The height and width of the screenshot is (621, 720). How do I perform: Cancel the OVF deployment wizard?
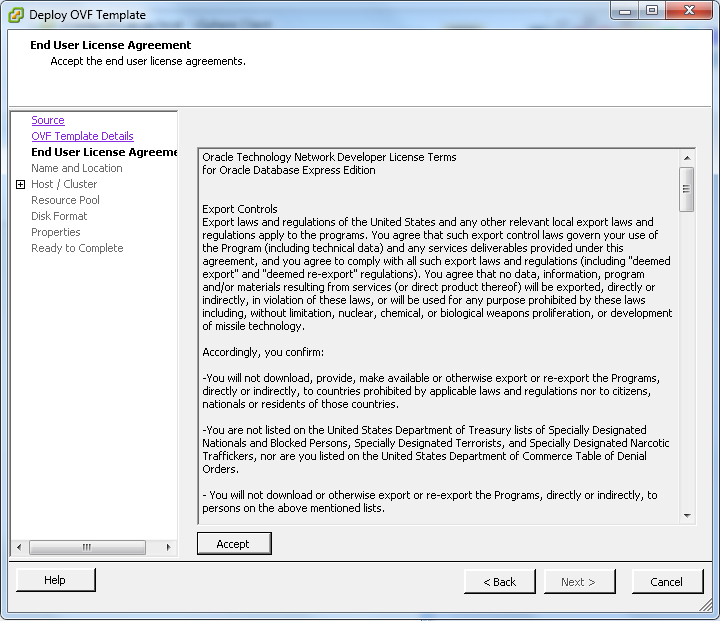point(667,582)
